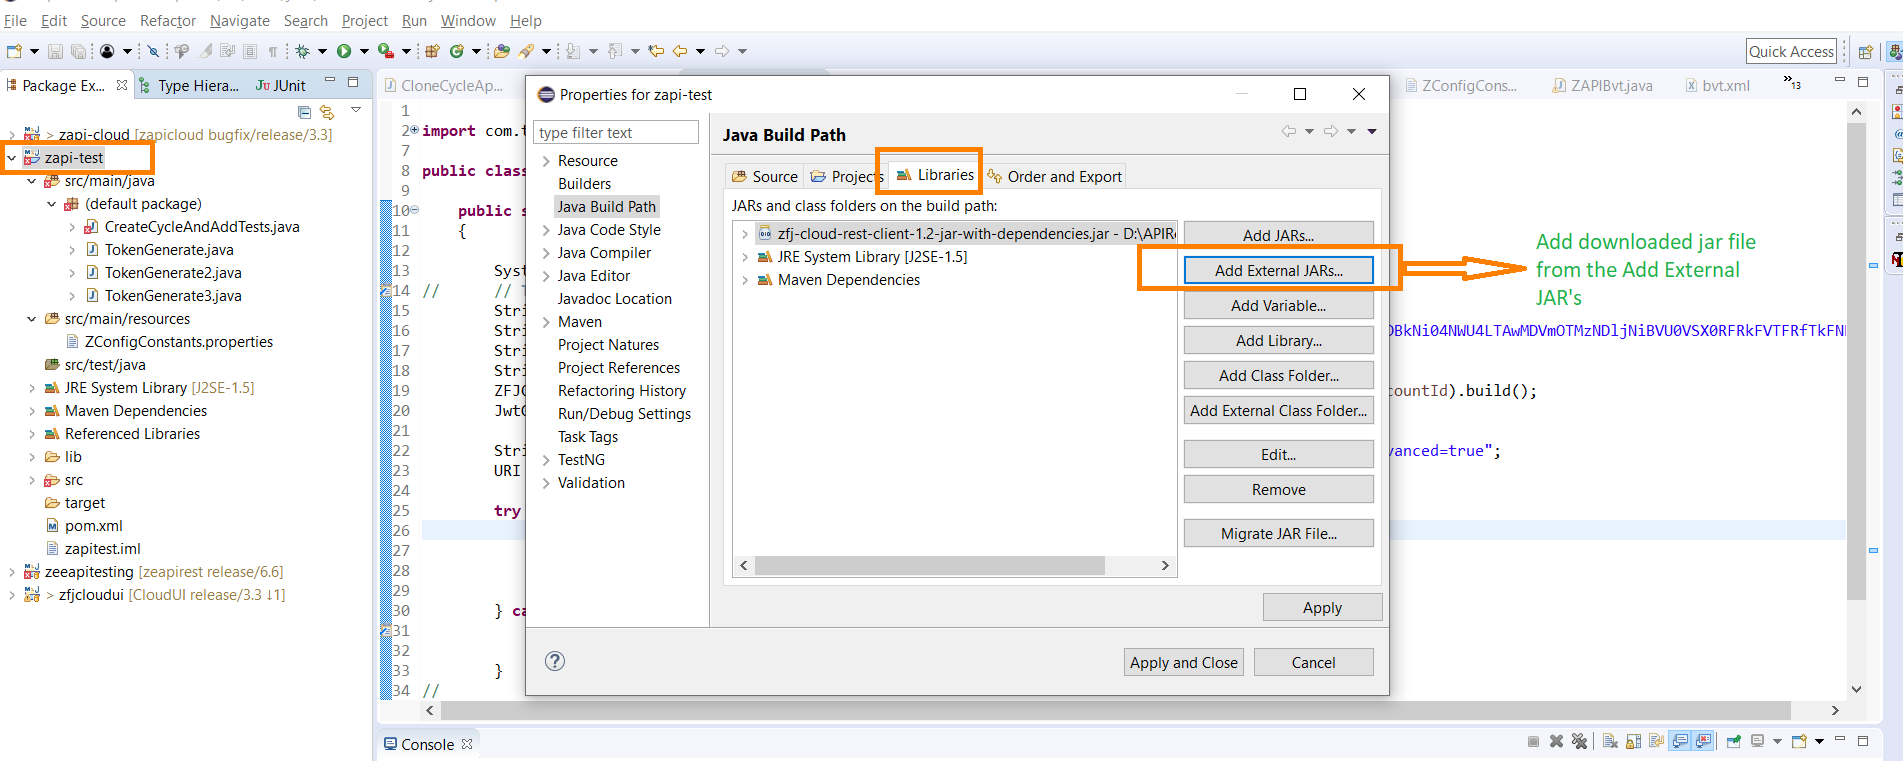
Task: Click the Console Scroll Lock icon
Action: click(x=1633, y=741)
